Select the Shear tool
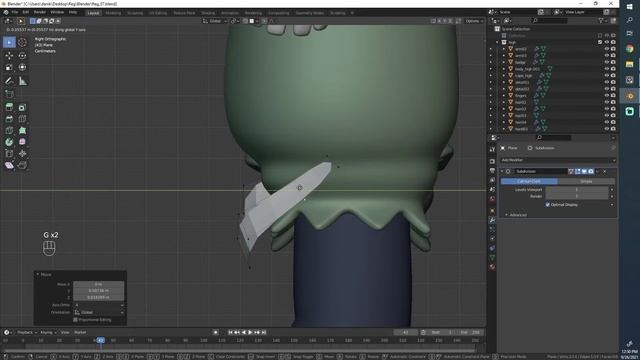Image resolution: width=640 pixels, height=360 pixels. pyautogui.click(x=9, y=165)
